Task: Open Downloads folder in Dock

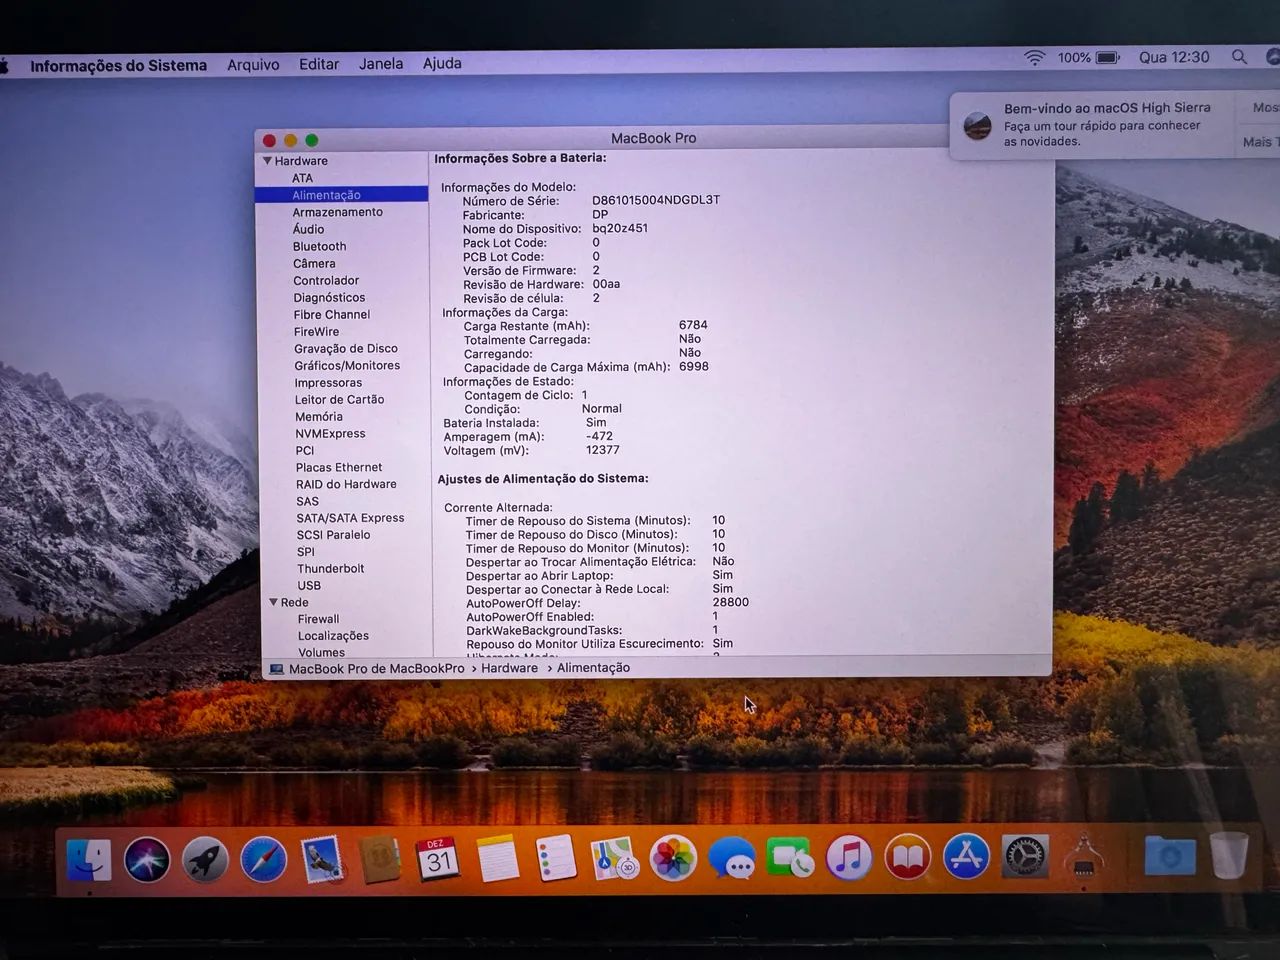Action: (1169, 856)
